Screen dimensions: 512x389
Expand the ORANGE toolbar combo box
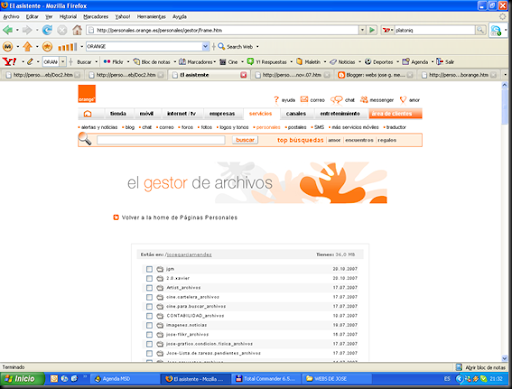point(205,46)
